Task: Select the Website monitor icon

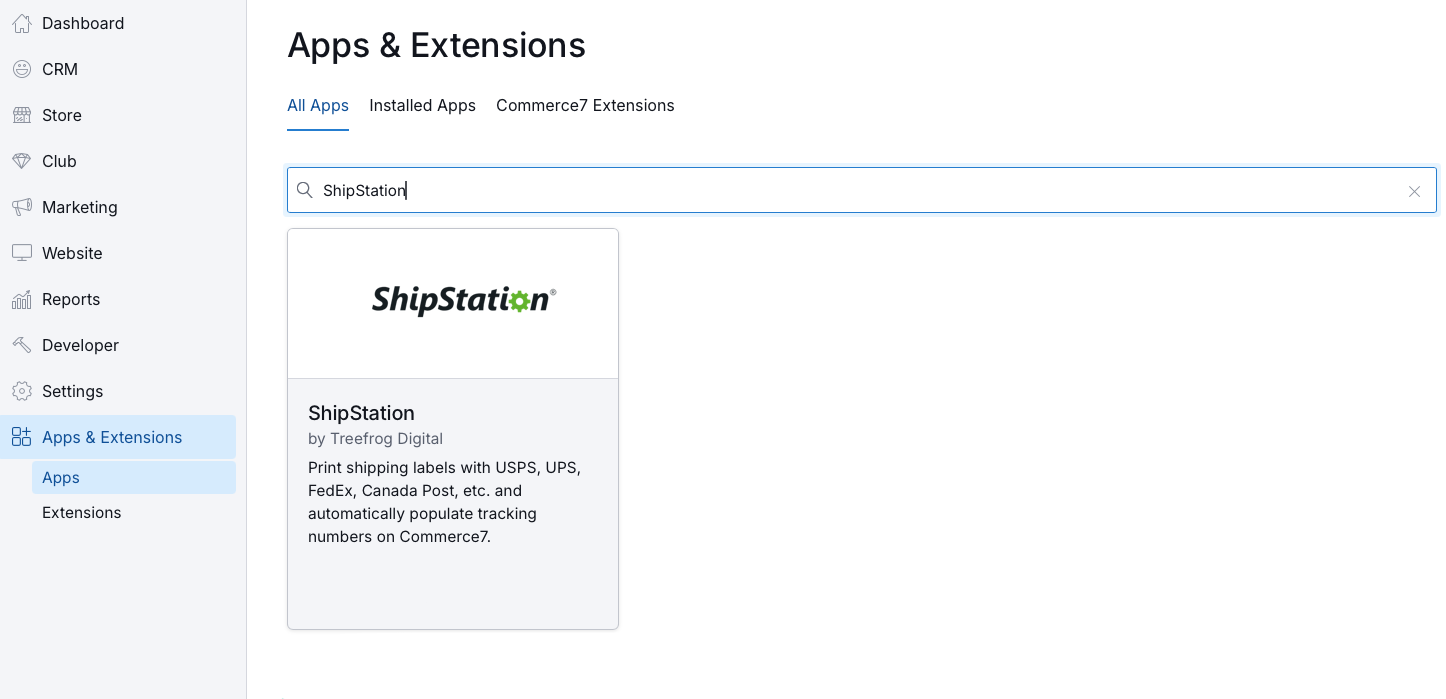Action: (x=21, y=253)
